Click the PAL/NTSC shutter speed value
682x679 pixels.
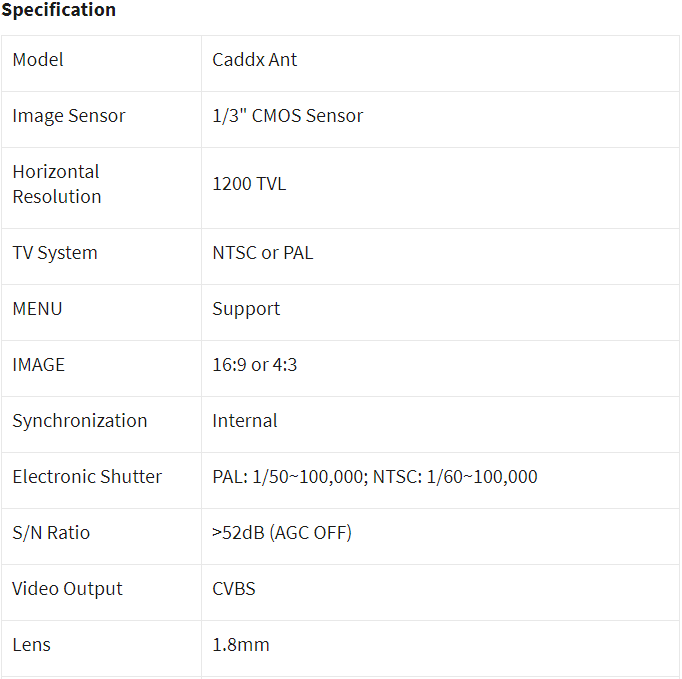tap(375, 477)
